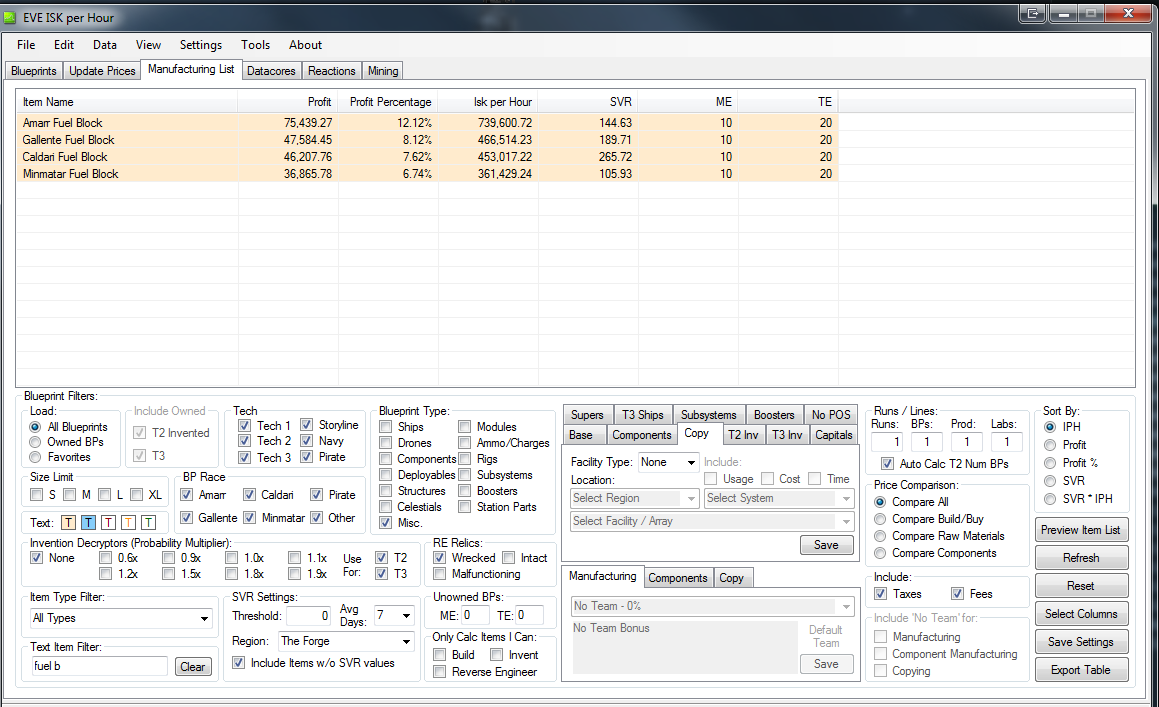The image size is (1159, 707).
Task: Switch to the Update Prices tab
Action: (x=102, y=71)
